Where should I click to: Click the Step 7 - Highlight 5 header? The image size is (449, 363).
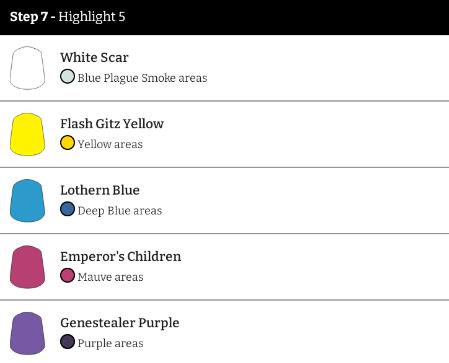tap(224, 17)
